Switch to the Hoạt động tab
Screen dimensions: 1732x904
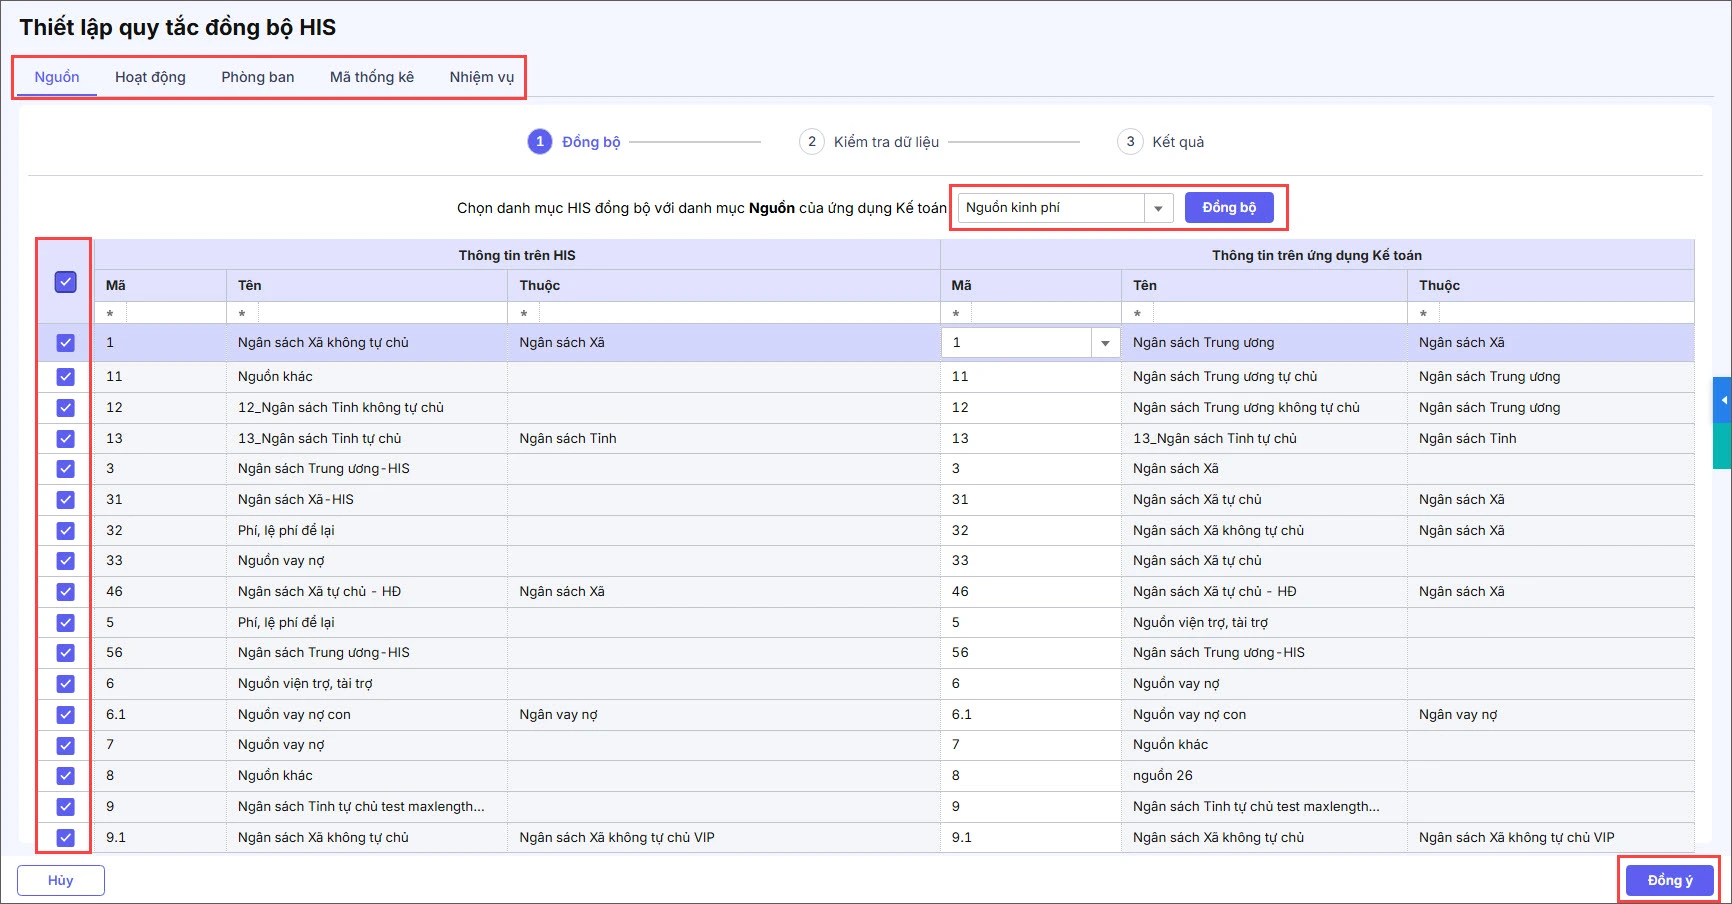tap(150, 77)
